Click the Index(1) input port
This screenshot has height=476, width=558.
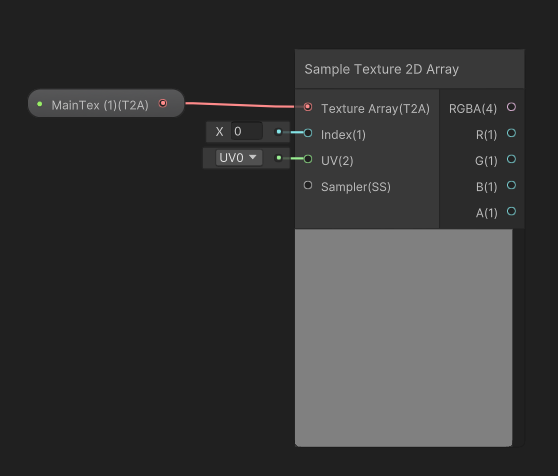[308, 133]
